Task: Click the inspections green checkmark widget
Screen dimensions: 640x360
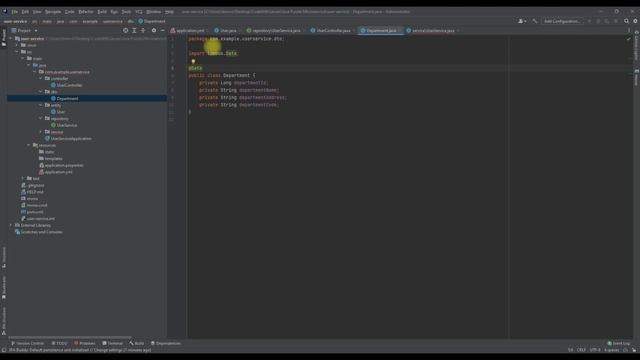Action: 628,39
